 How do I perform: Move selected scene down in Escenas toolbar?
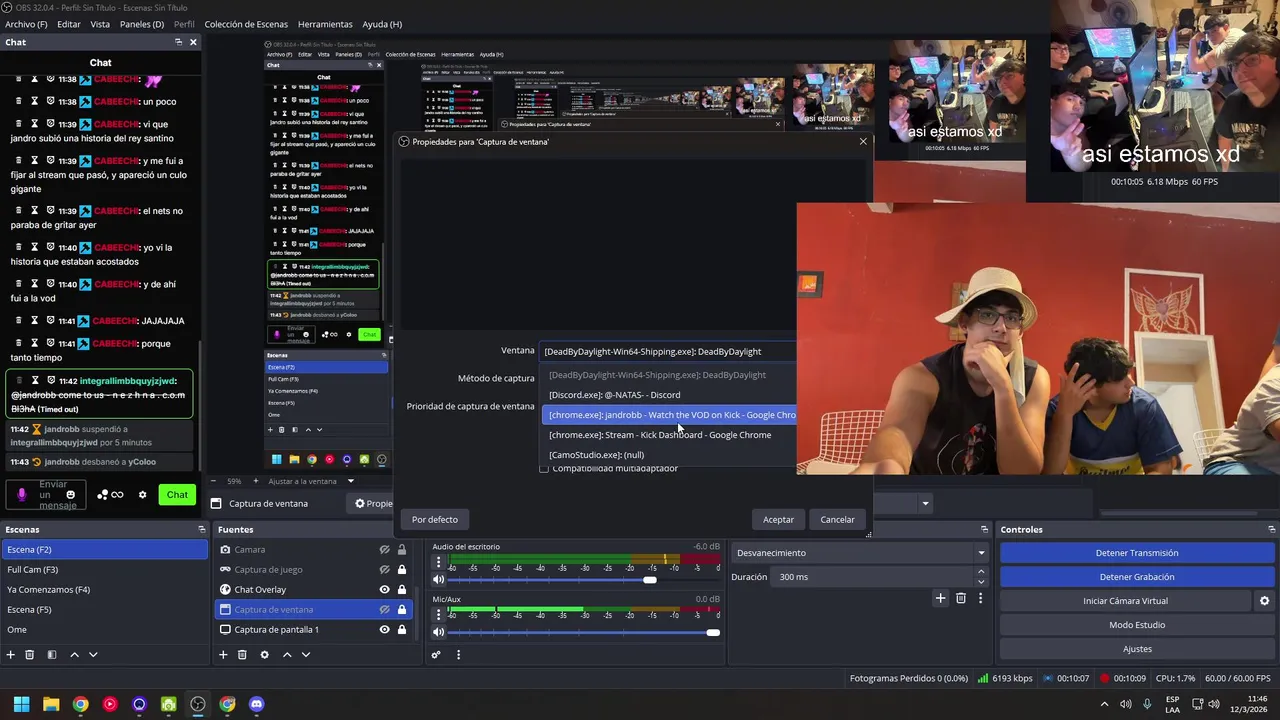(x=93, y=655)
